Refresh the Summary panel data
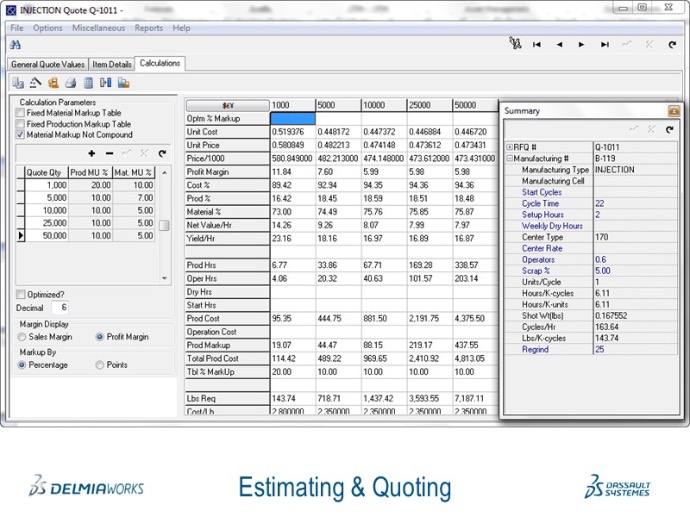The height and width of the screenshot is (517, 690). [670, 129]
